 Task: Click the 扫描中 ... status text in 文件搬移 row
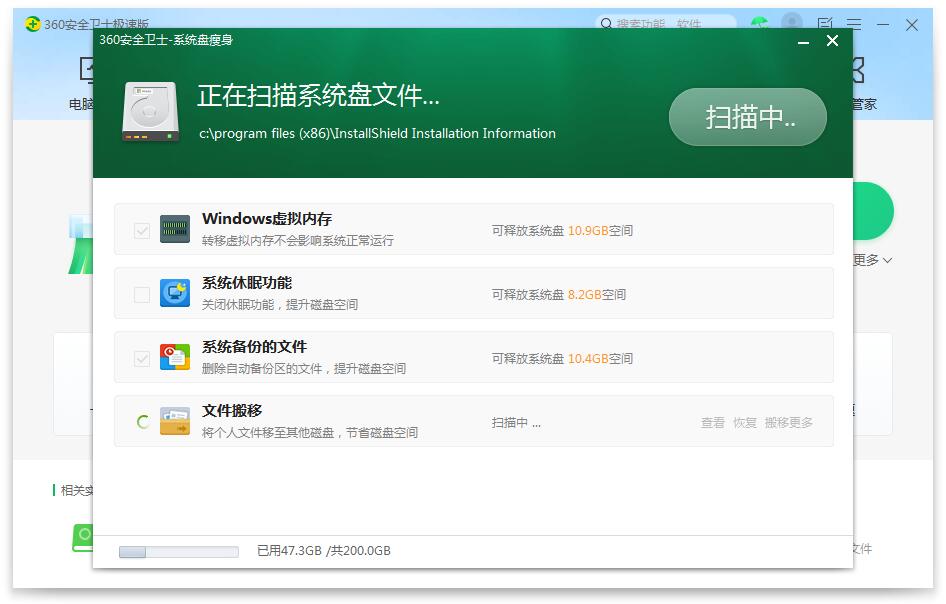click(x=516, y=422)
